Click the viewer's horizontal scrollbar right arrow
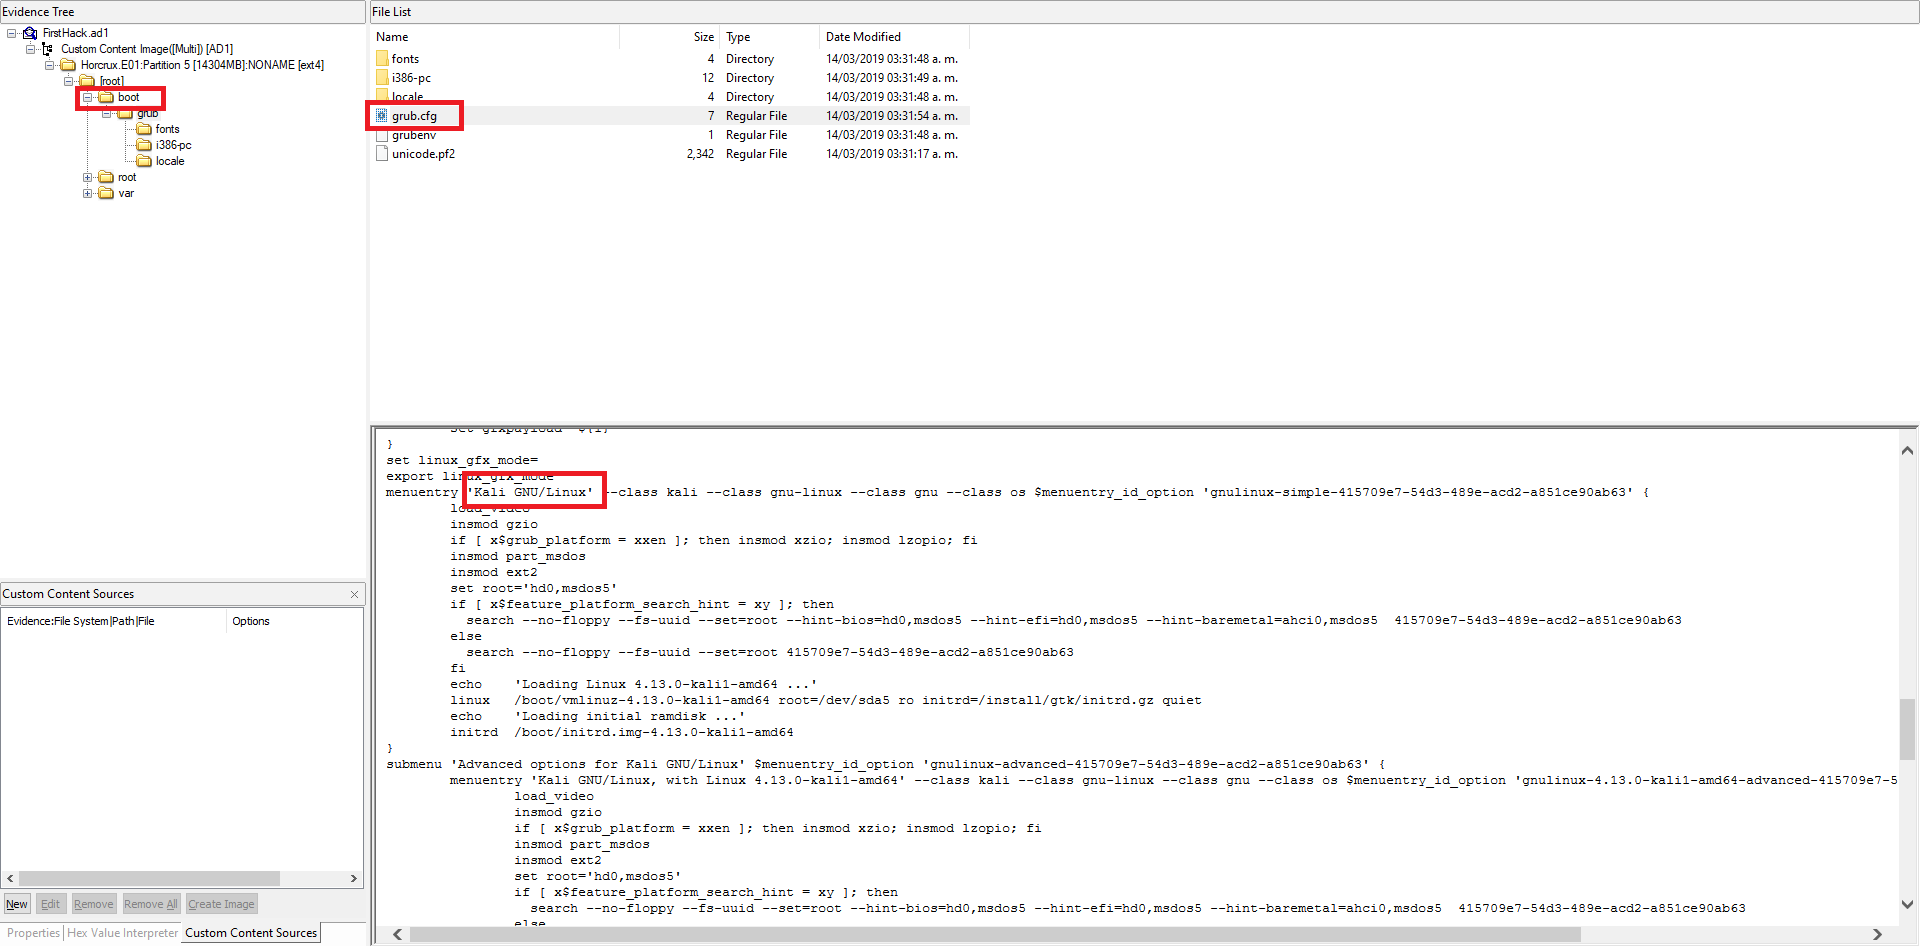Viewport: 1920px width, 946px height. pos(1877,934)
